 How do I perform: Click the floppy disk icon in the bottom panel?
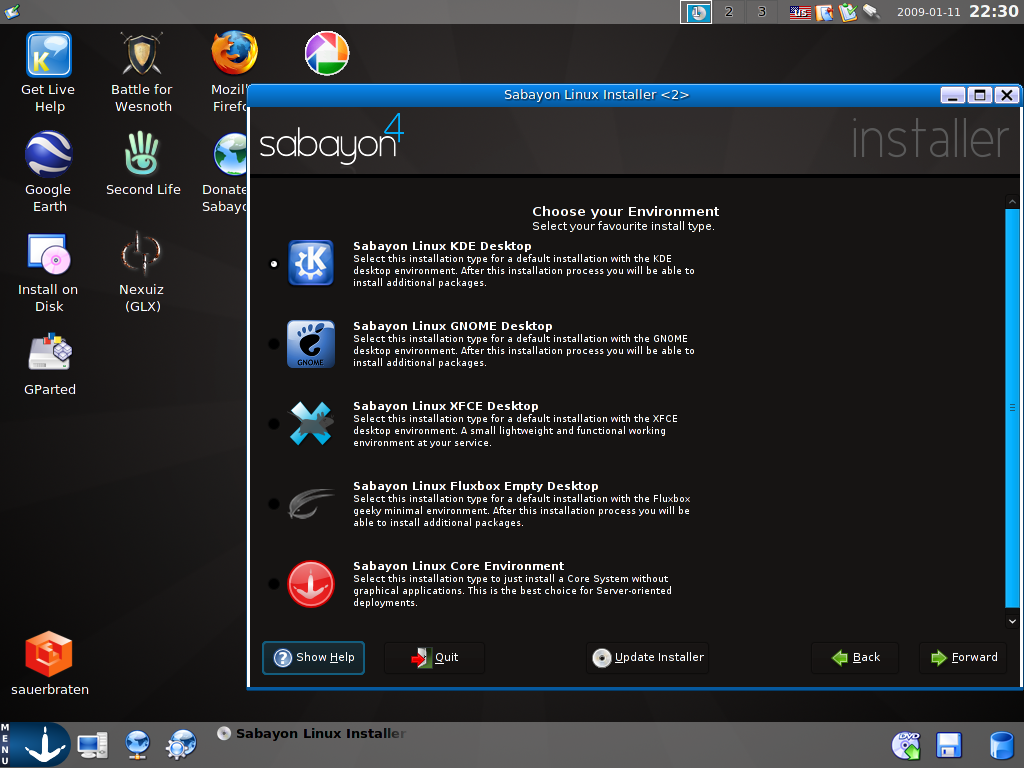[949, 745]
